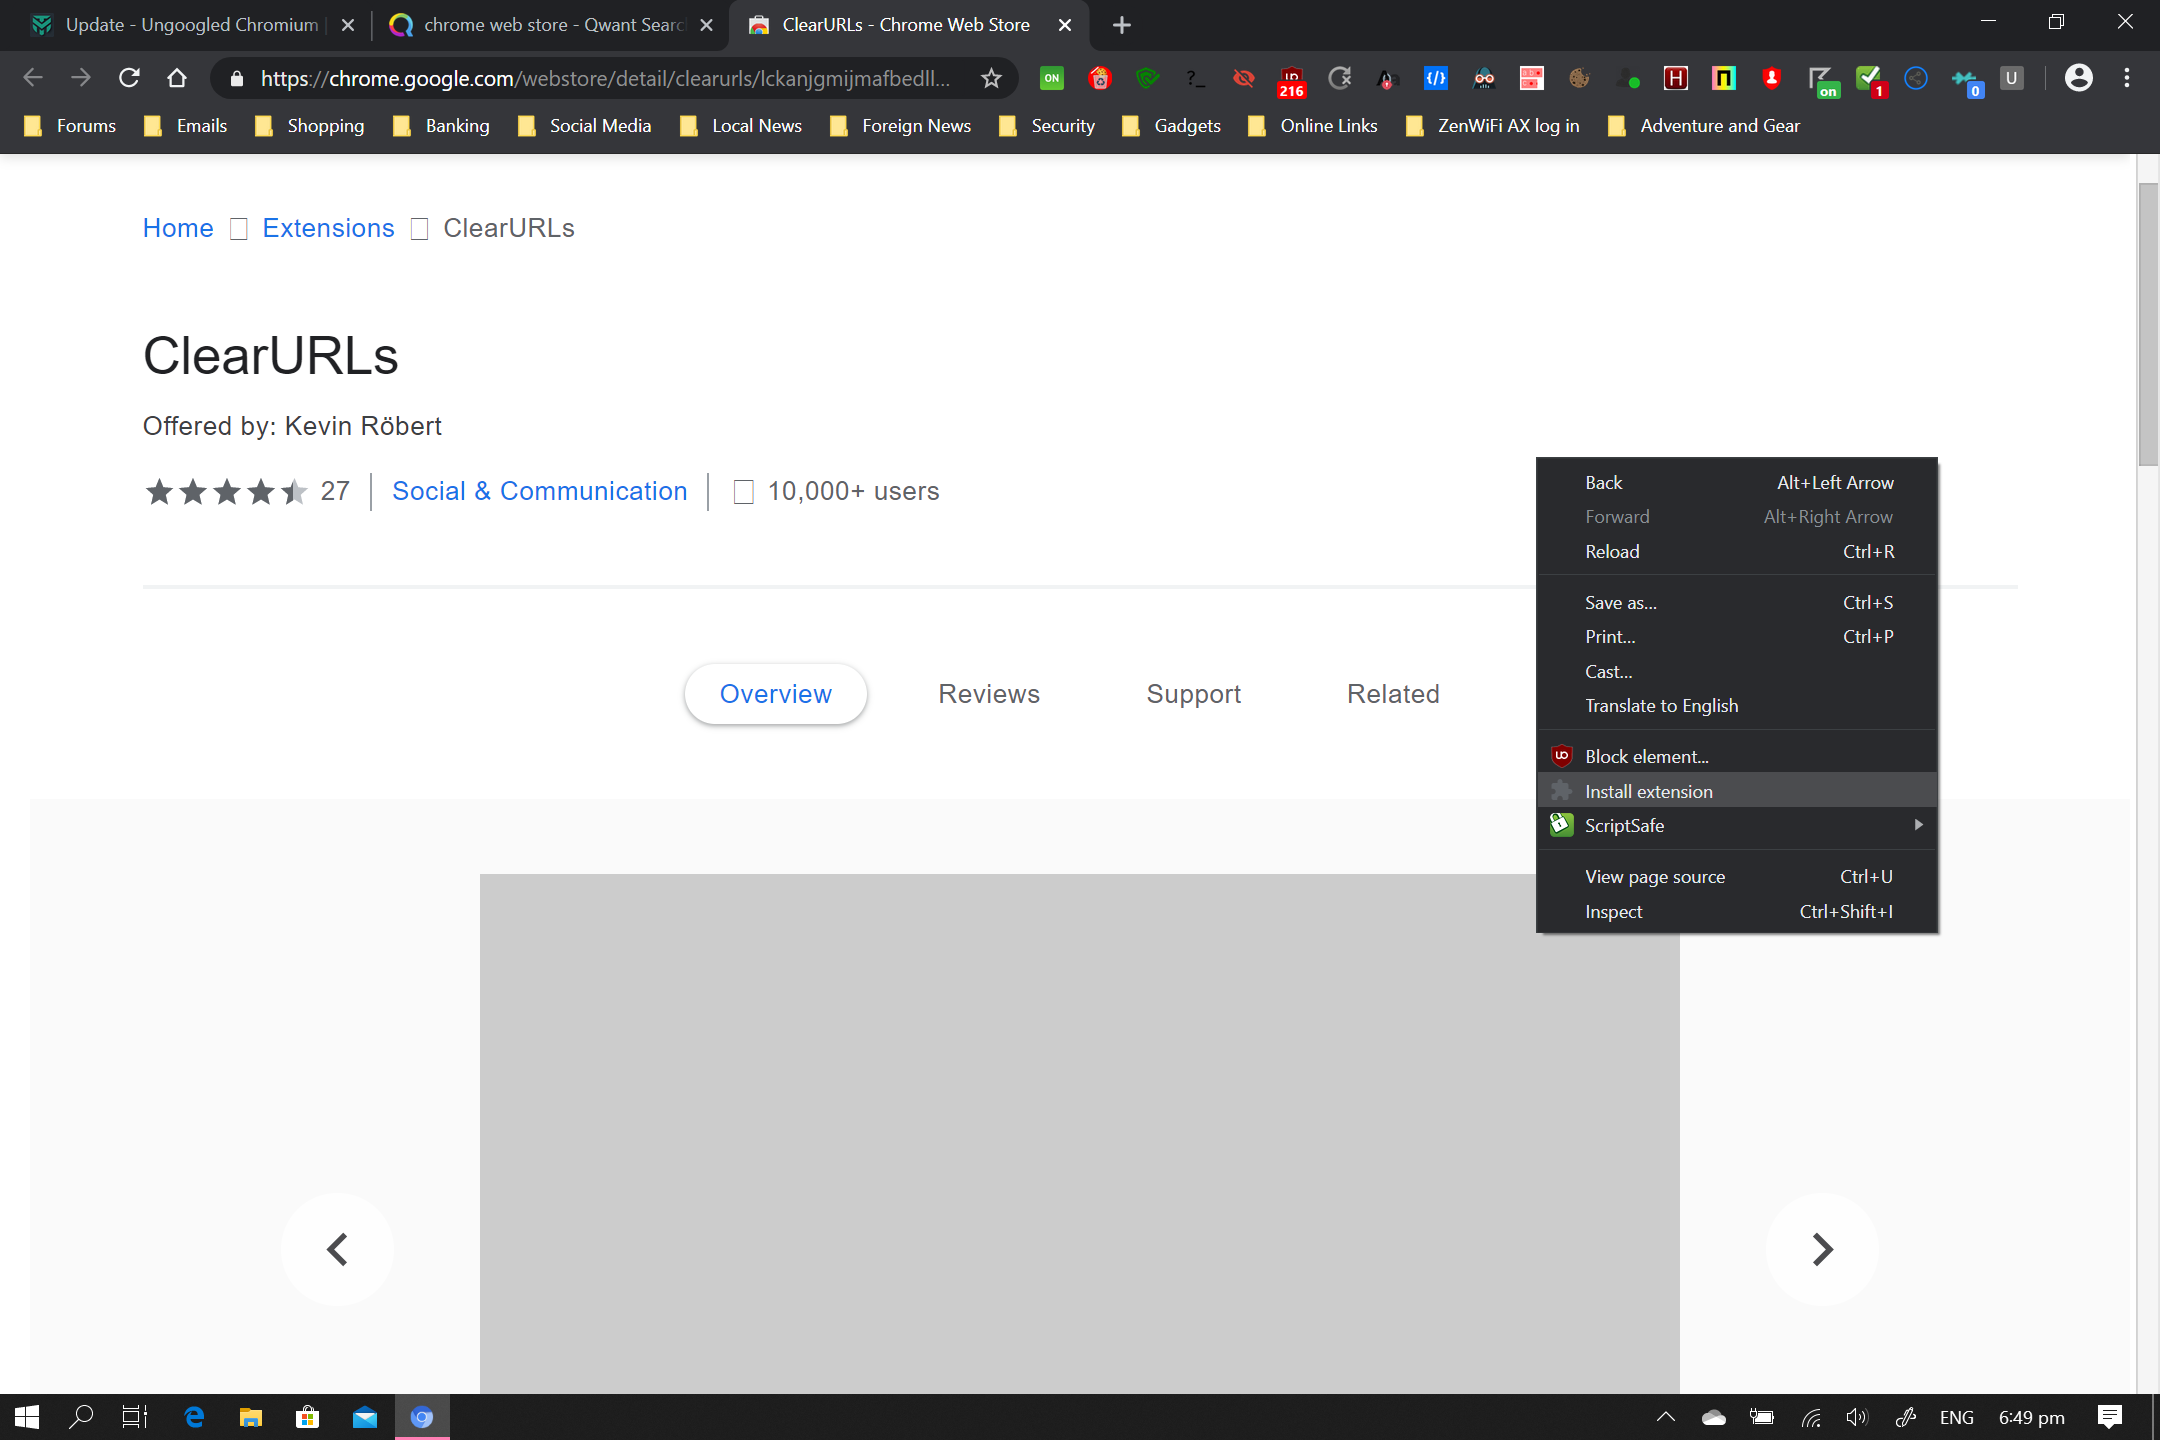The height and width of the screenshot is (1440, 2160).
Task: Select Block element... in context menu
Action: click(x=1646, y=756)
